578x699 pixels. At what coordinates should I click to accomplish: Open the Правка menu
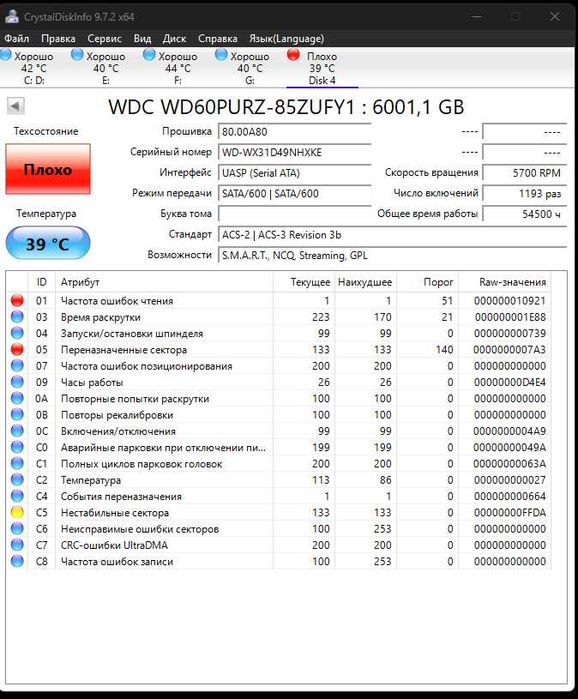click(x=58, y=39)
